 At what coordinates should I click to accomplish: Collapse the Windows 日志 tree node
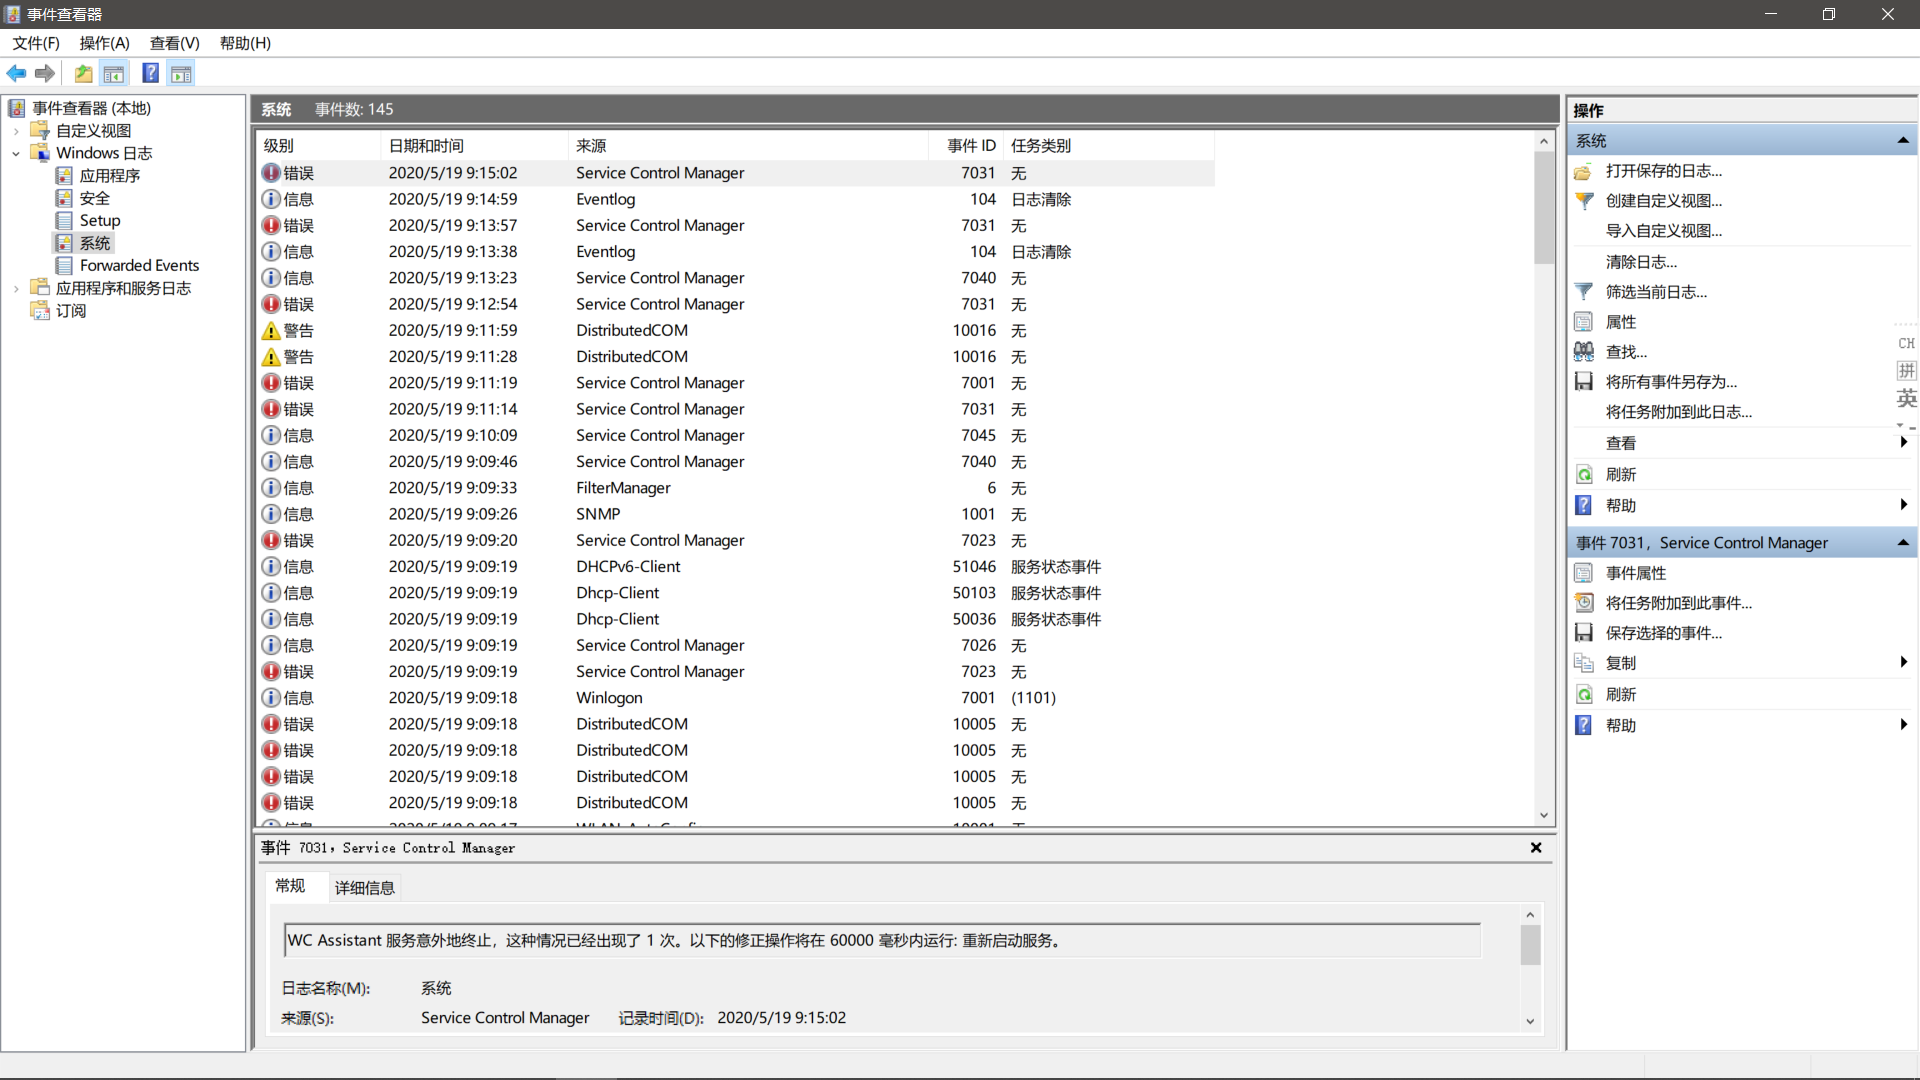(16, 153)
